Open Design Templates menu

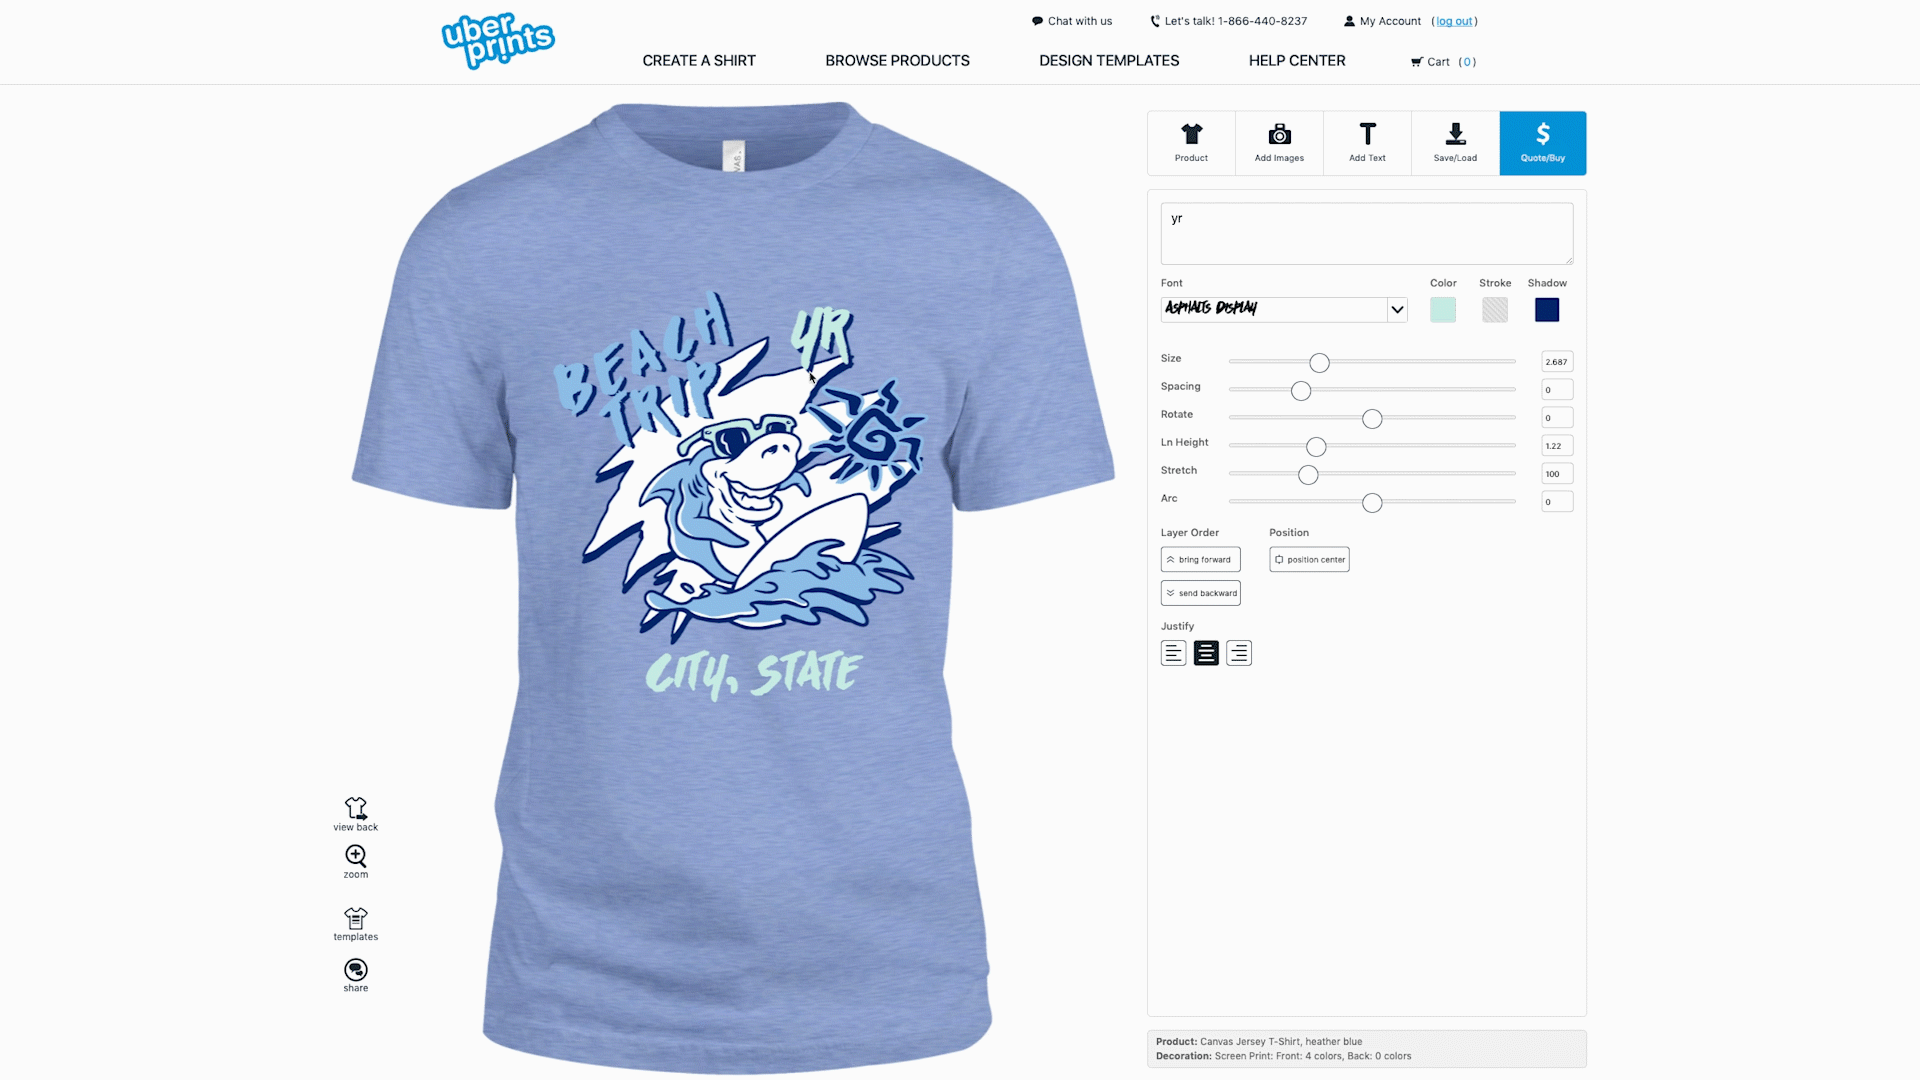[1109, 59]
